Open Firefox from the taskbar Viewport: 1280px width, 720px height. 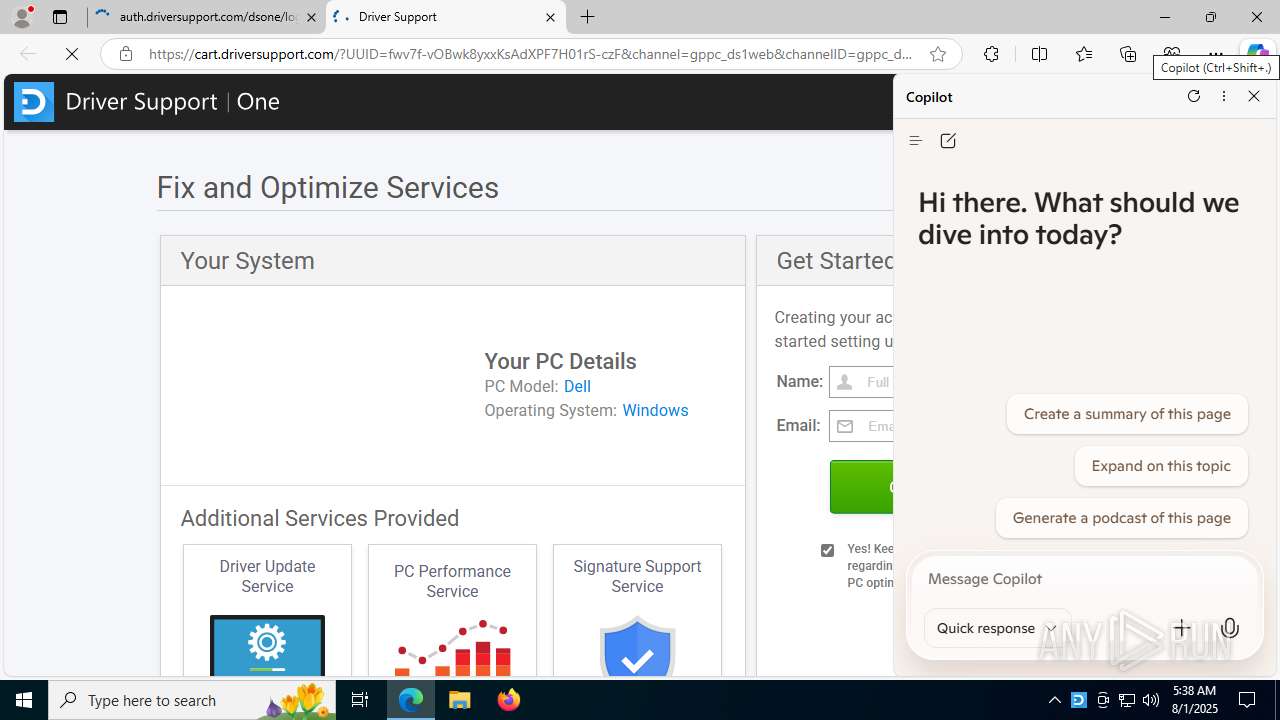[x=509, y=700]
